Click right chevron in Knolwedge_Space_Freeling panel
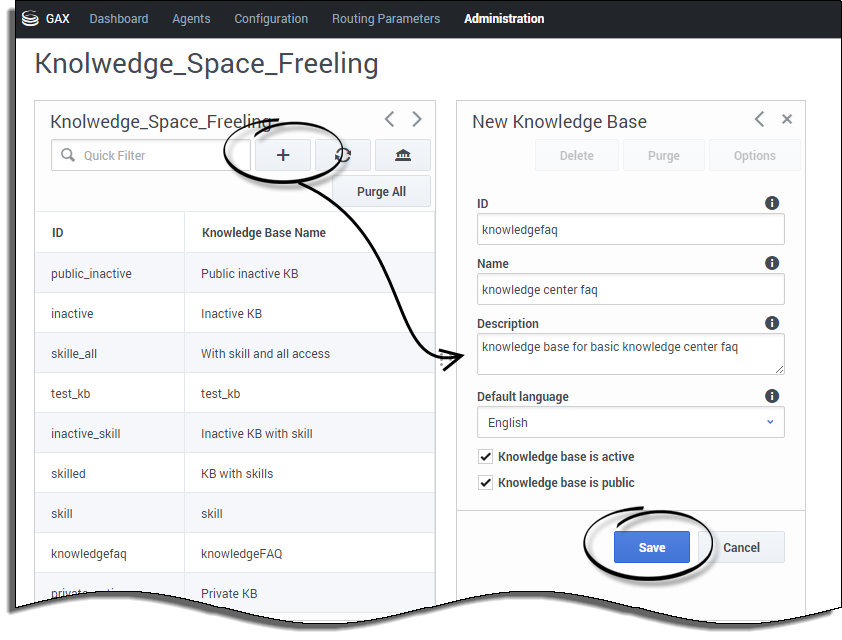This screenshot has height=640, width=842. pyautogui.click(x=417, y=119)
